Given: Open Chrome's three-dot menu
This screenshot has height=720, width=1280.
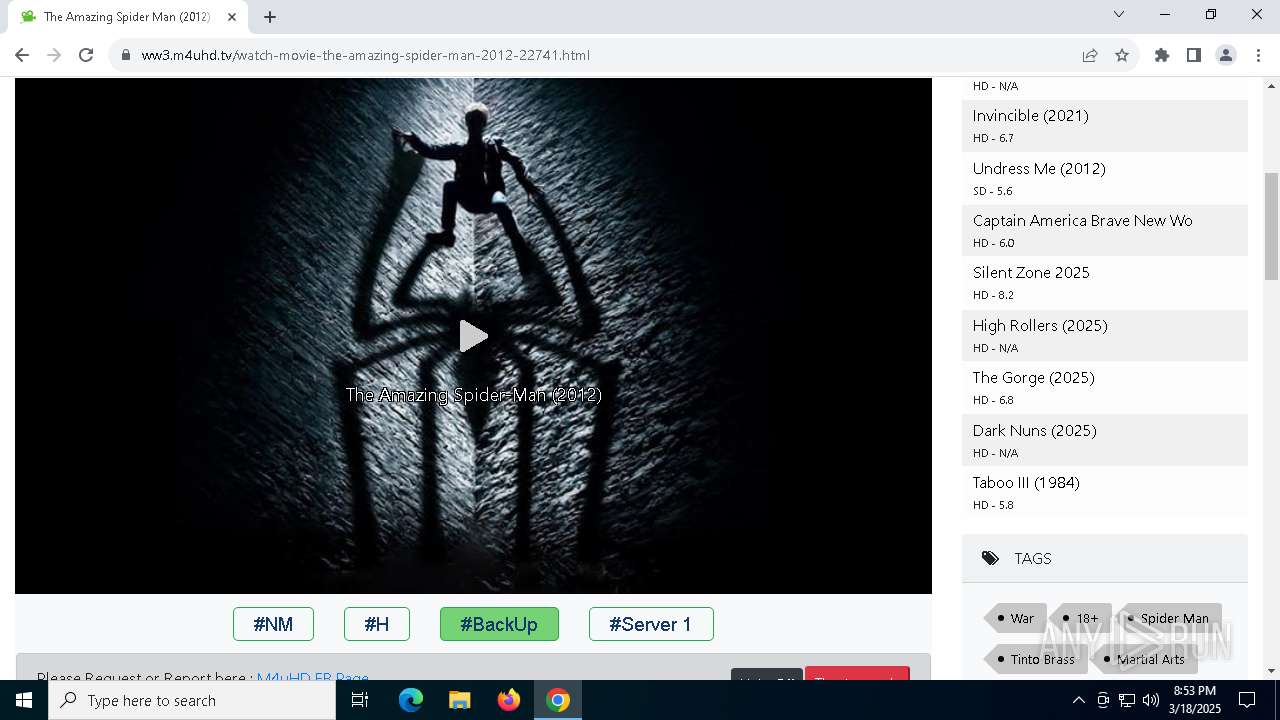Looking at the screenshot, I should click(x=1258, y=55).
